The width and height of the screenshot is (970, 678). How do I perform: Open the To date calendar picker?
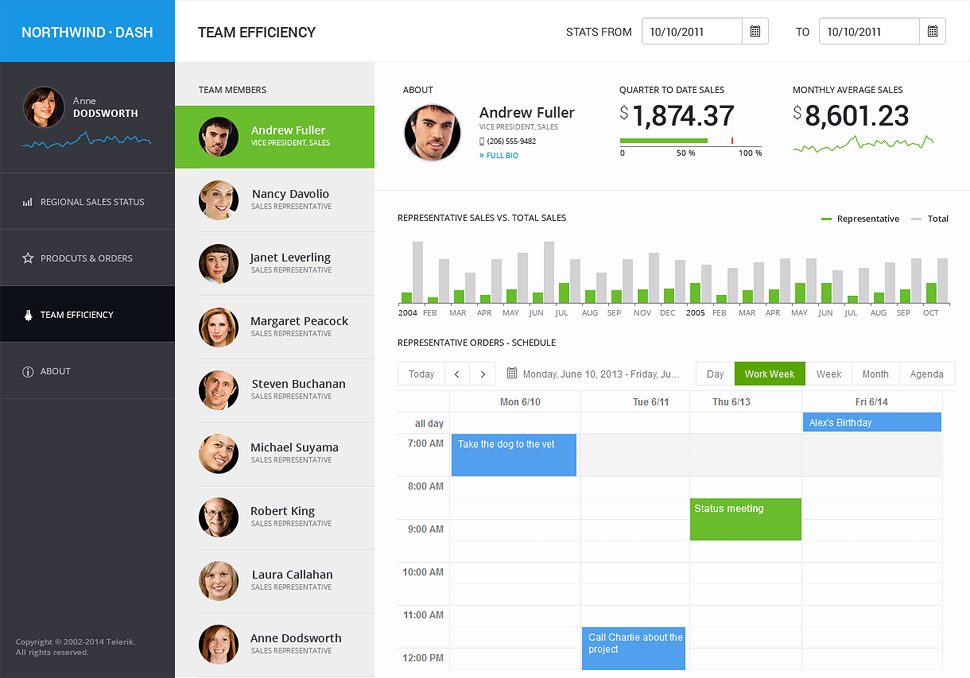click(932, 32)
